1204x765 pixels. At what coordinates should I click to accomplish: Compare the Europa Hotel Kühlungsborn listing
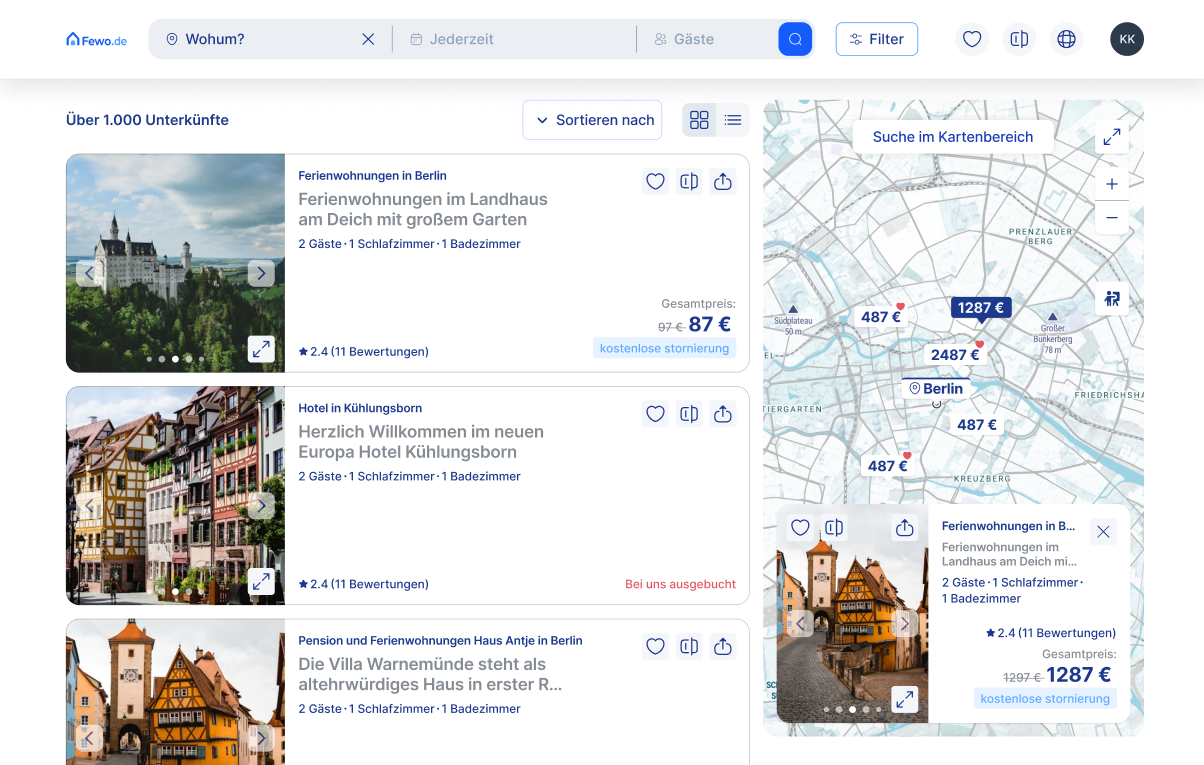689,413
